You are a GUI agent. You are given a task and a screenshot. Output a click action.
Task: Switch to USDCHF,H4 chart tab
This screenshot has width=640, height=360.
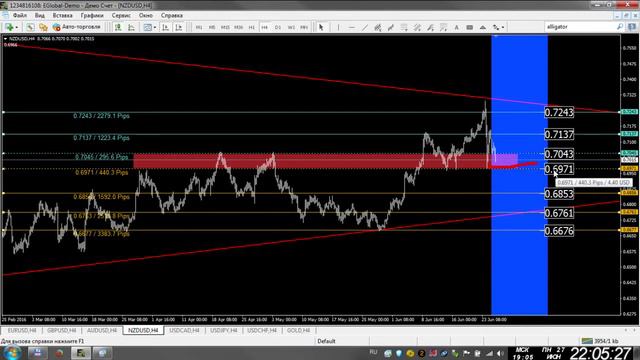(x=262, y=330)
